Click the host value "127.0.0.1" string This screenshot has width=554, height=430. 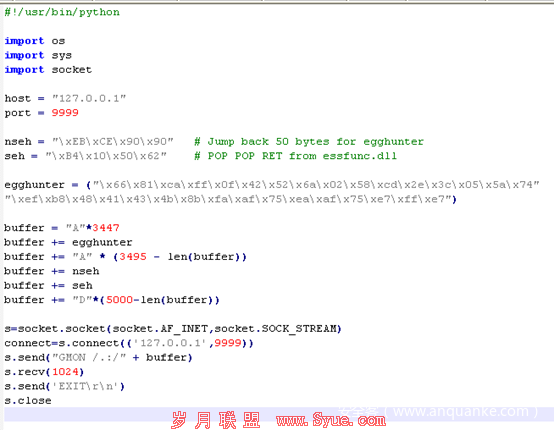point(89,98)
